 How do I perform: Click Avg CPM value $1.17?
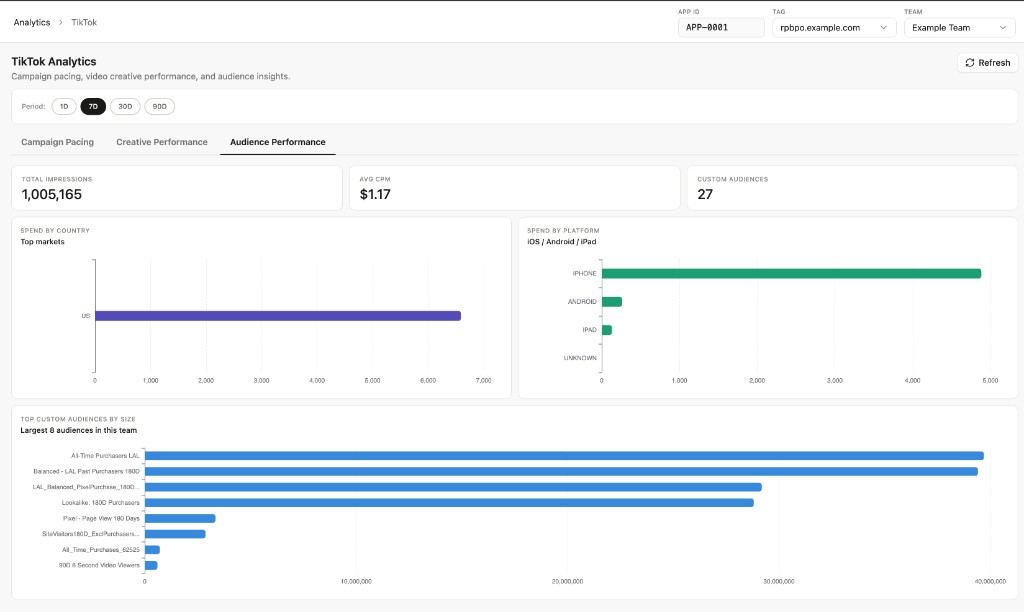pos(375,194)
